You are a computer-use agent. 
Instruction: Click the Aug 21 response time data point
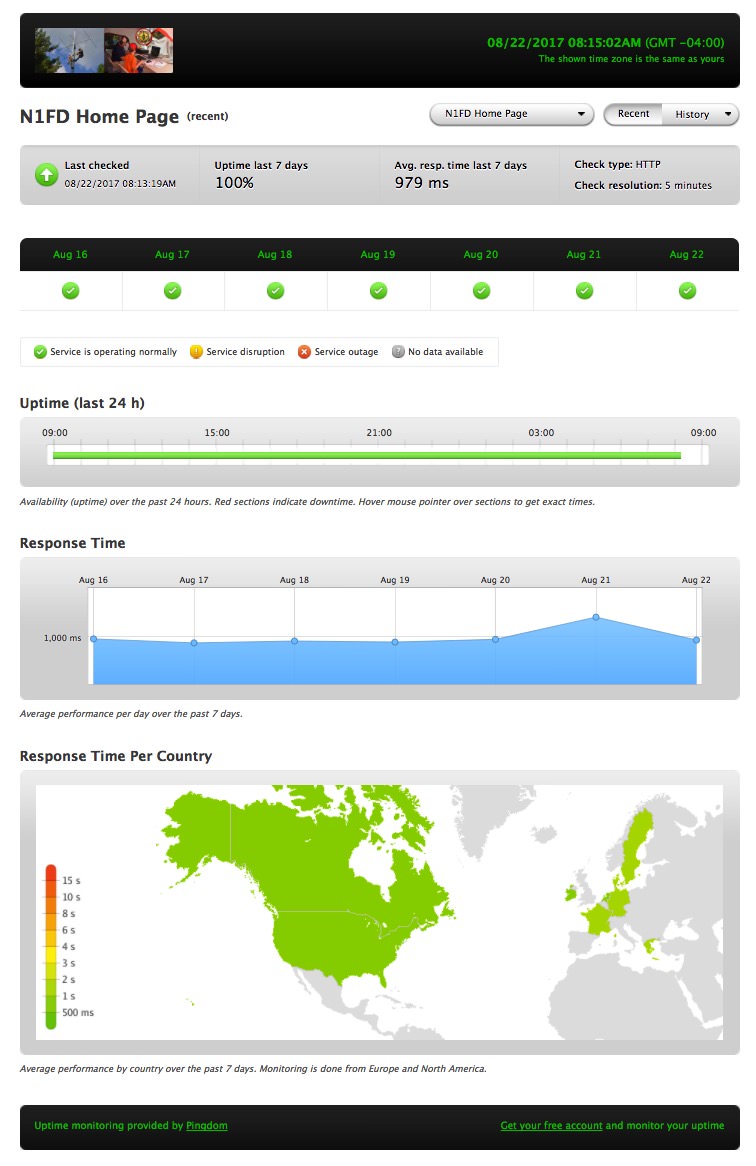(595, 617)
